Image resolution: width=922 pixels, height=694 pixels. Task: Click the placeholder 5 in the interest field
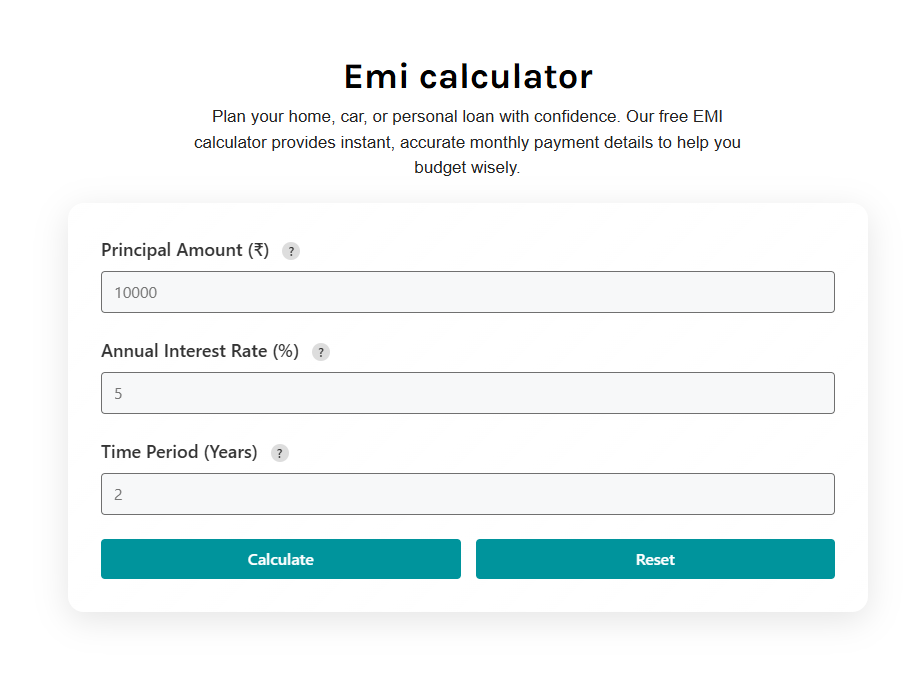coord(118,394)
